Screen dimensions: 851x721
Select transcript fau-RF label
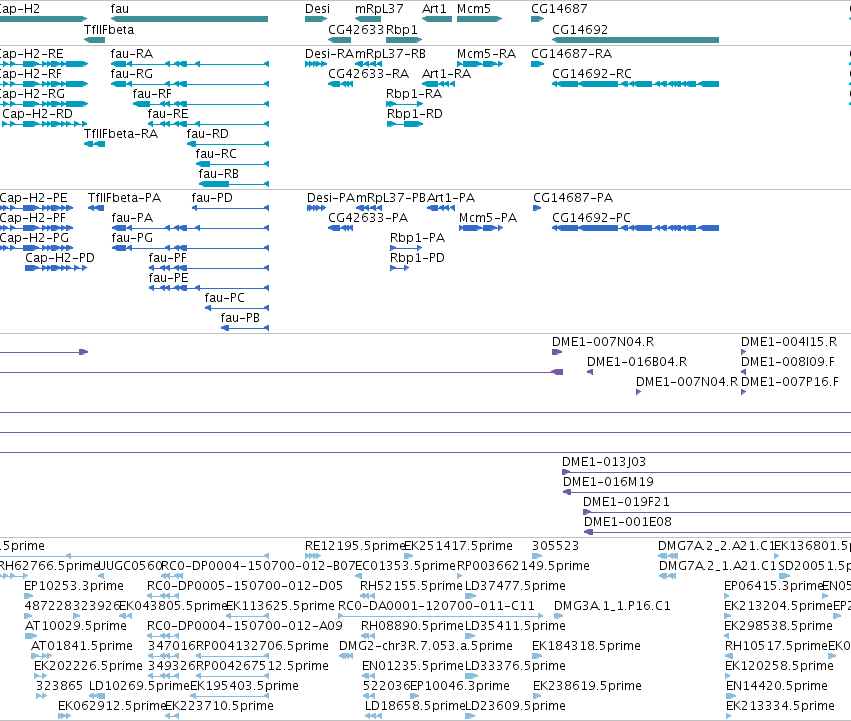[x=152, y=94]
